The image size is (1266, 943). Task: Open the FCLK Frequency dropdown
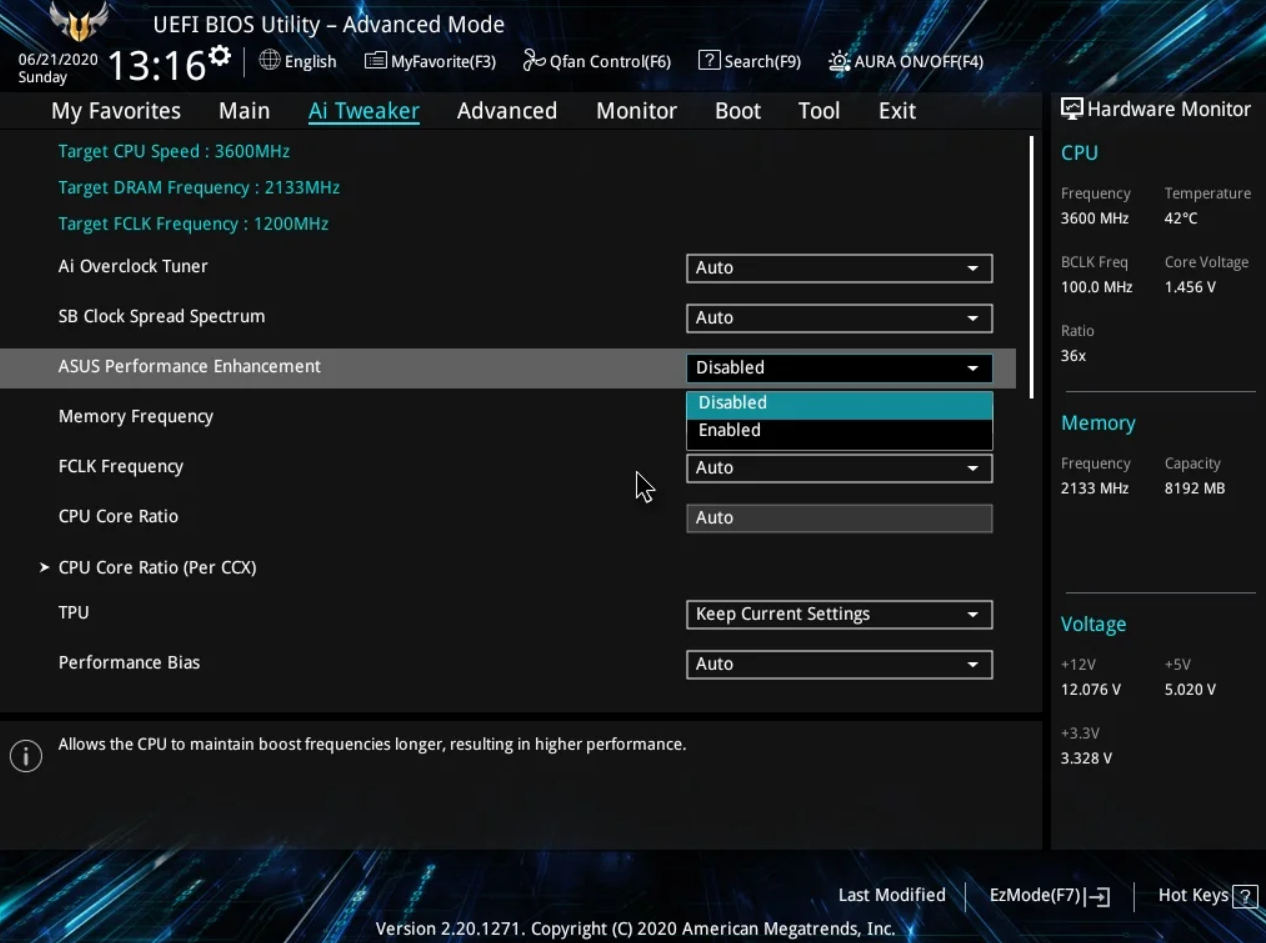(x=839, y=468)
